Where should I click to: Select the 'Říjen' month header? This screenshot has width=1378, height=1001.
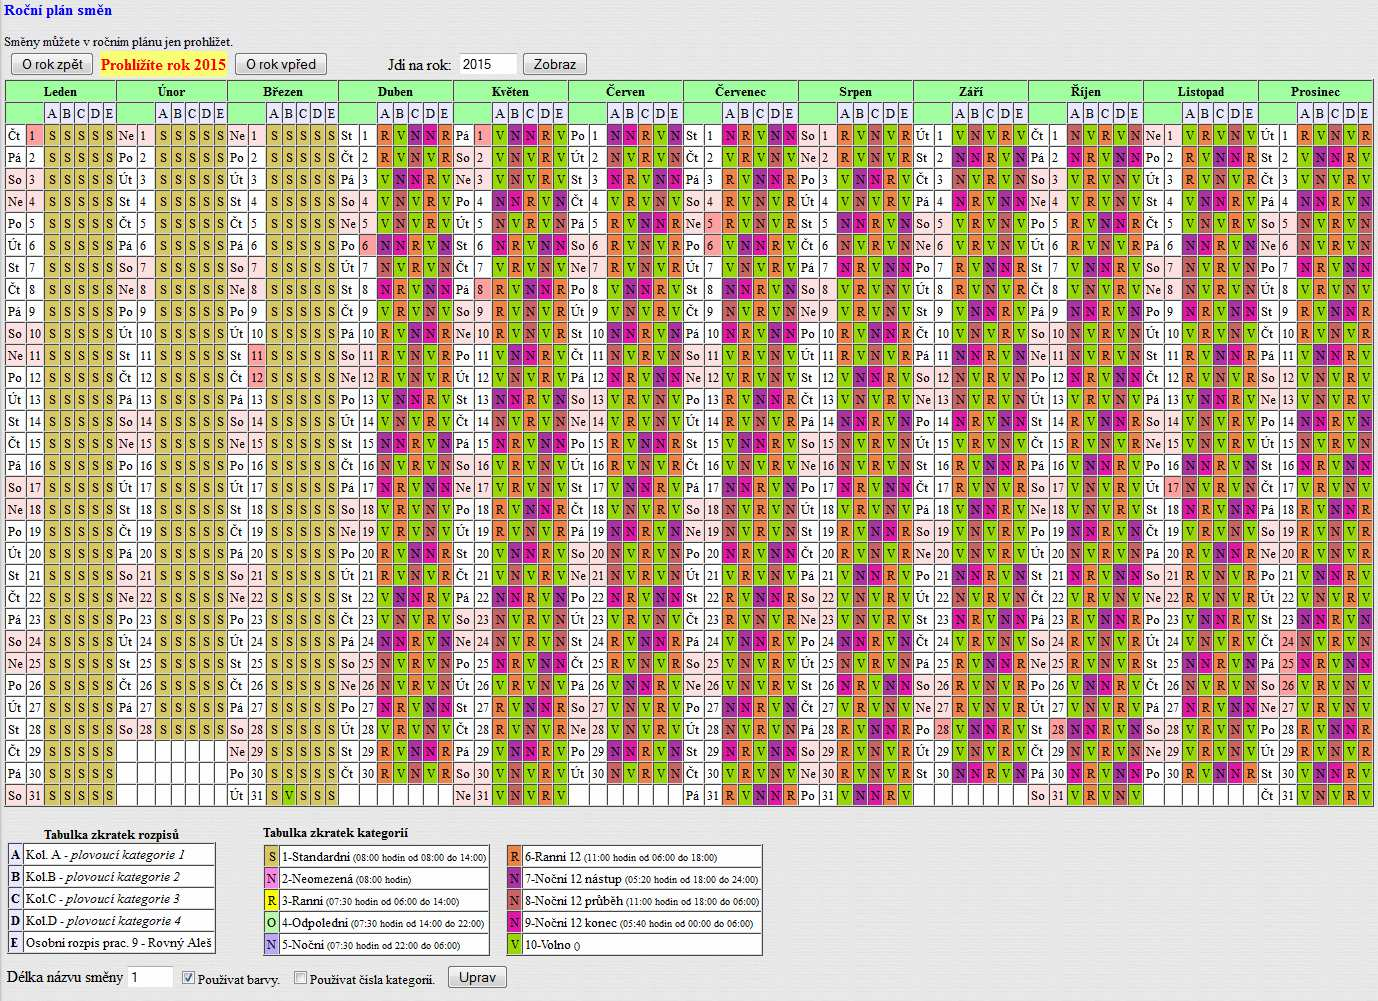pyautogui.click(x=1085, y=91)
